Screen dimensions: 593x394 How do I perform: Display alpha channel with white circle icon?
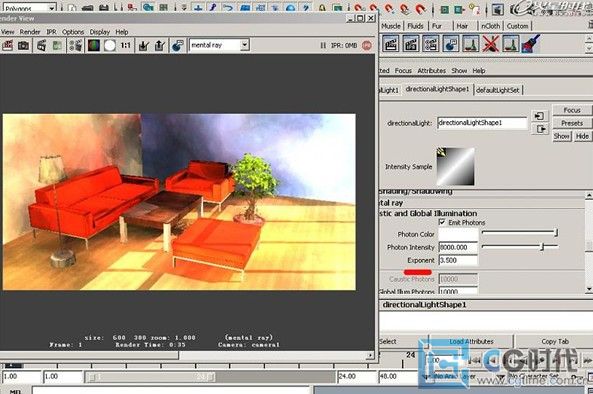point(110,46)
